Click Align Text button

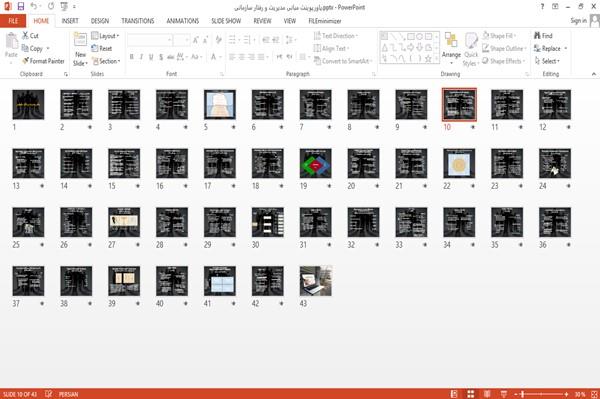331,48
